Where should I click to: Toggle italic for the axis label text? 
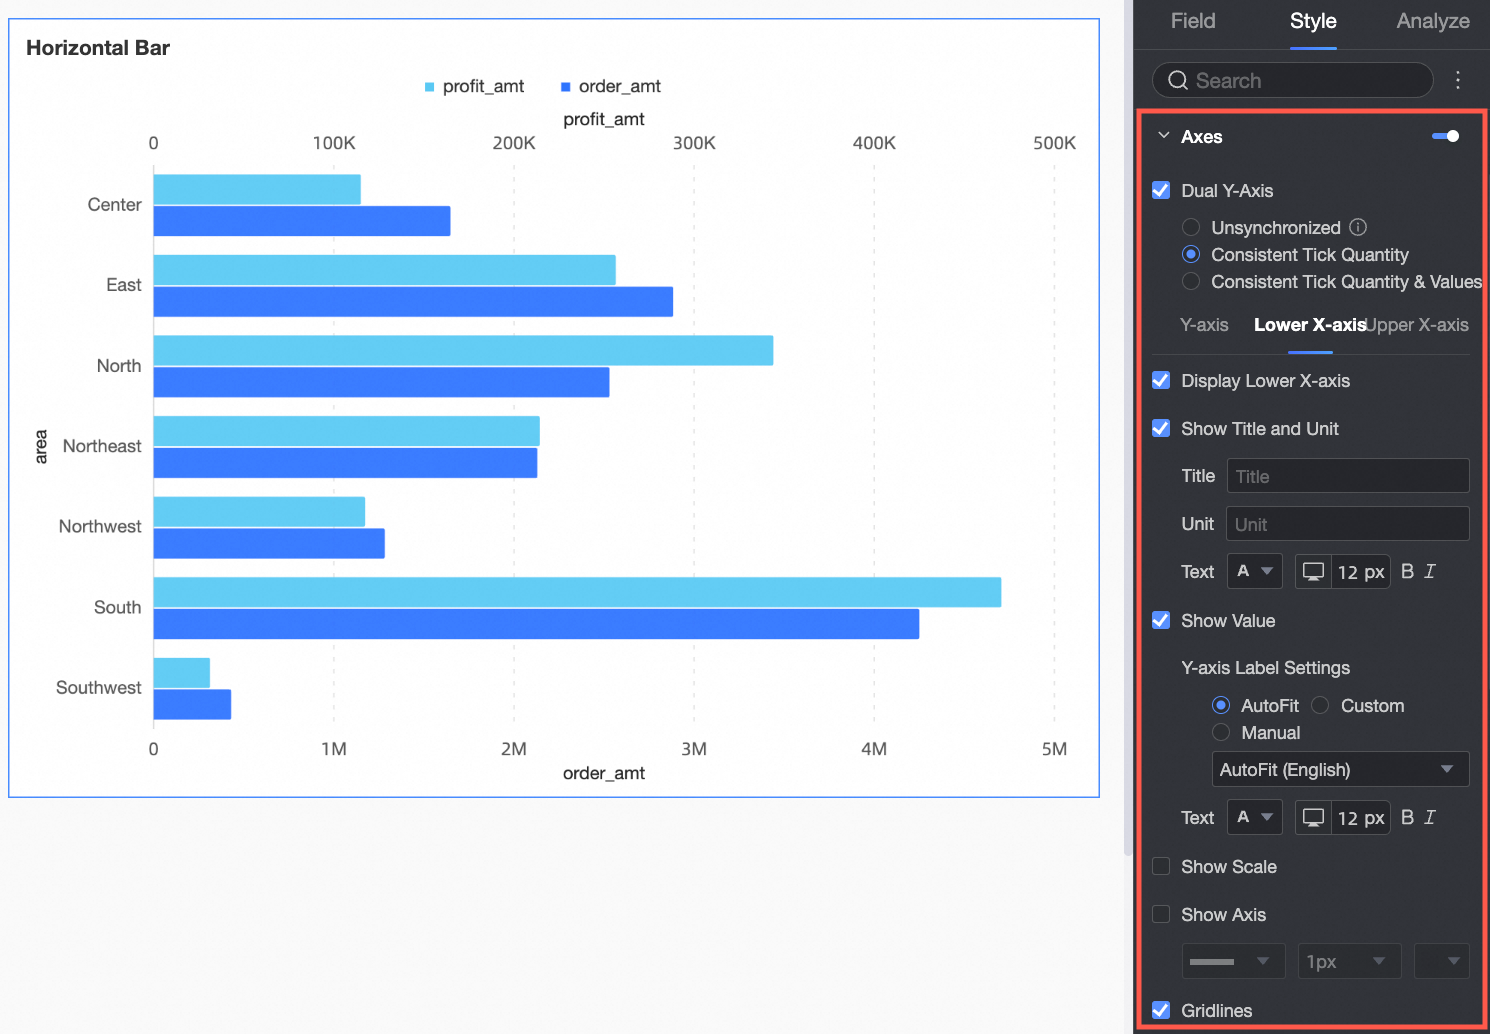click(x=1430, y=817)
